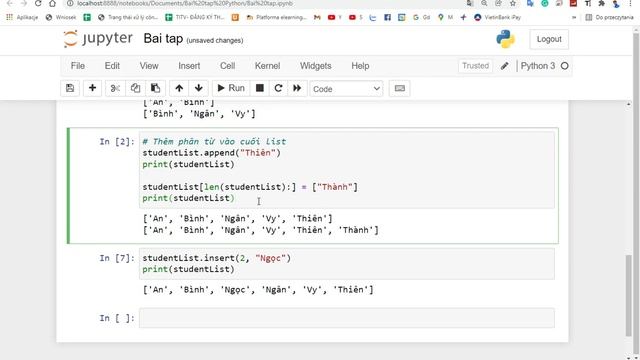Open the Facebook bookmark icon
The height and width of the screenshot is (360, 640).
[387, 18]
